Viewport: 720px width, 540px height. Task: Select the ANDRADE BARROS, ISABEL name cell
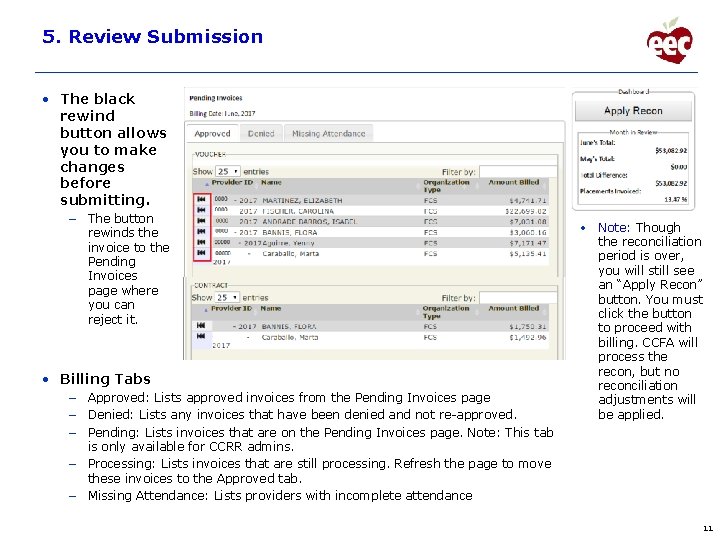(310, 222)
